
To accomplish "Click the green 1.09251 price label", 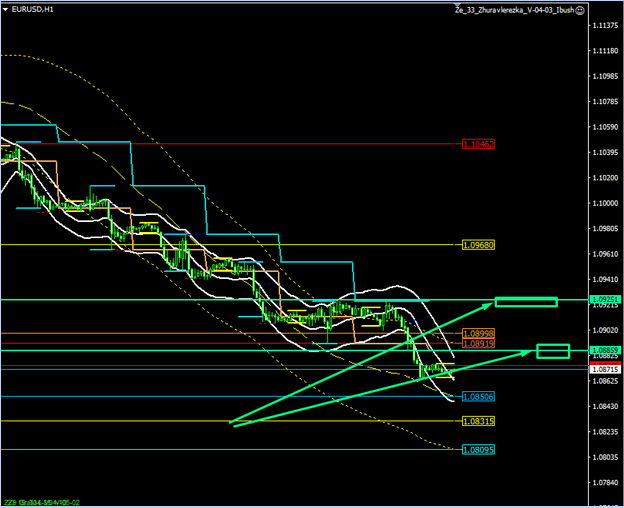I will [x=602, y=299].
